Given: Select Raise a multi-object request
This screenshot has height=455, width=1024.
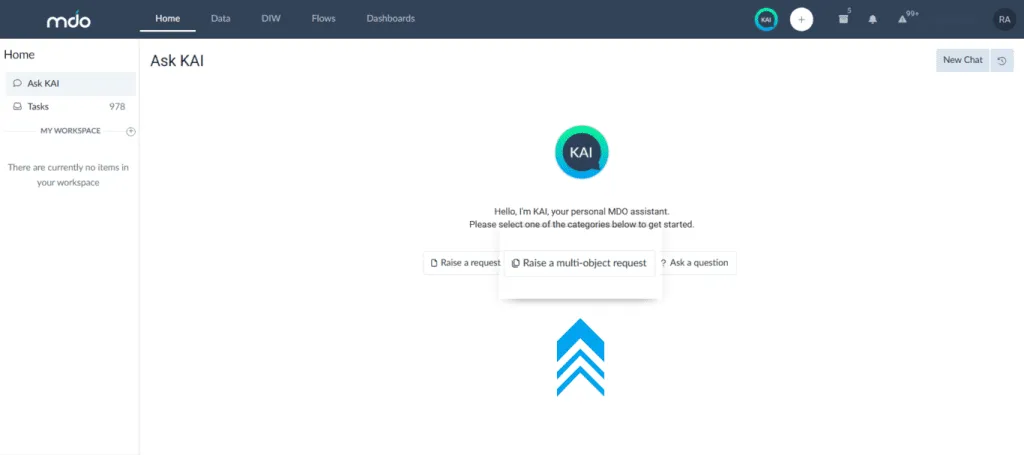Looking at the screenshot, I should pos(579,263).
